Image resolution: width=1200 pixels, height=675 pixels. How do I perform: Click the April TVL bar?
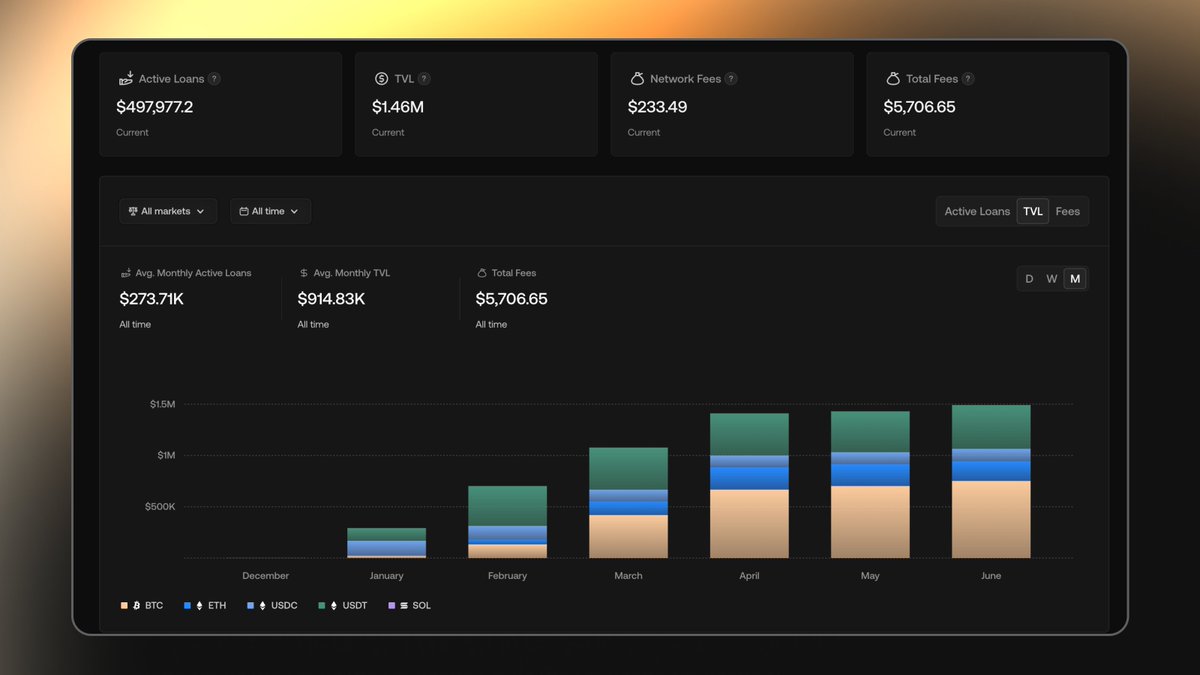point(749,486)
